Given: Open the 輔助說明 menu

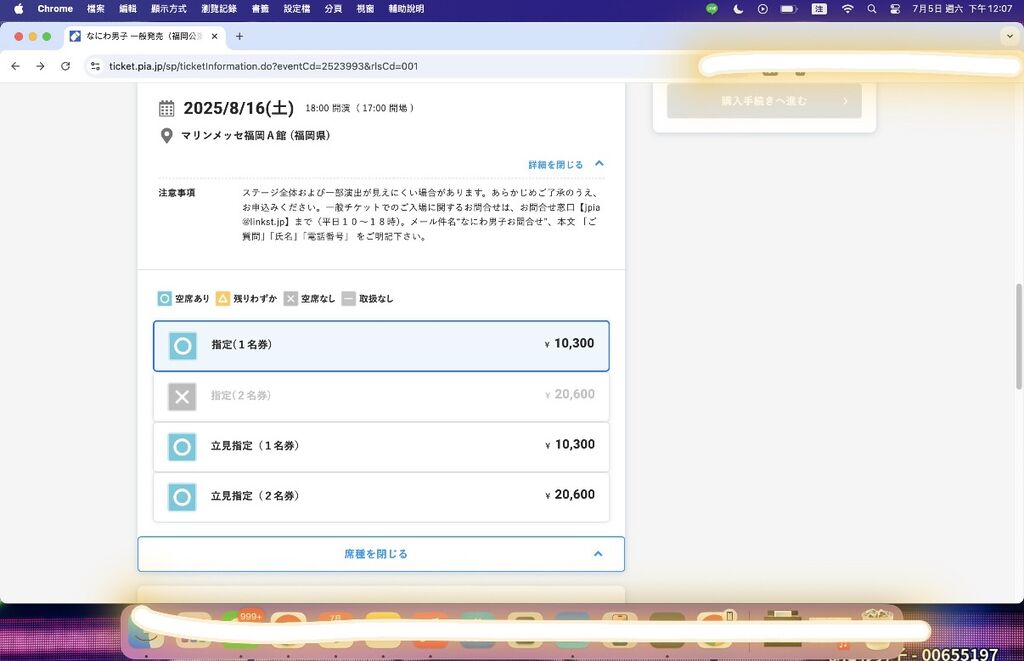Looking at the screenshot, I should coord(406,8).
